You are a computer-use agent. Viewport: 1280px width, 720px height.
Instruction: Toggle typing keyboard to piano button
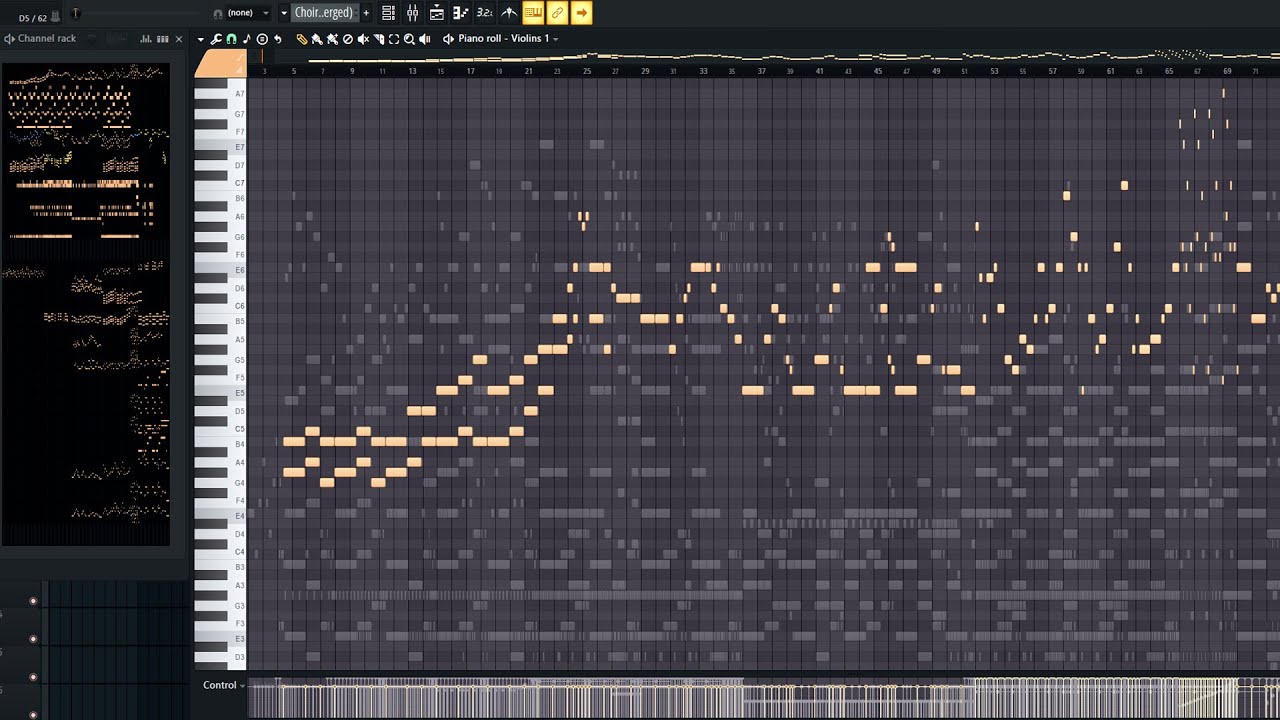point(533,13)
